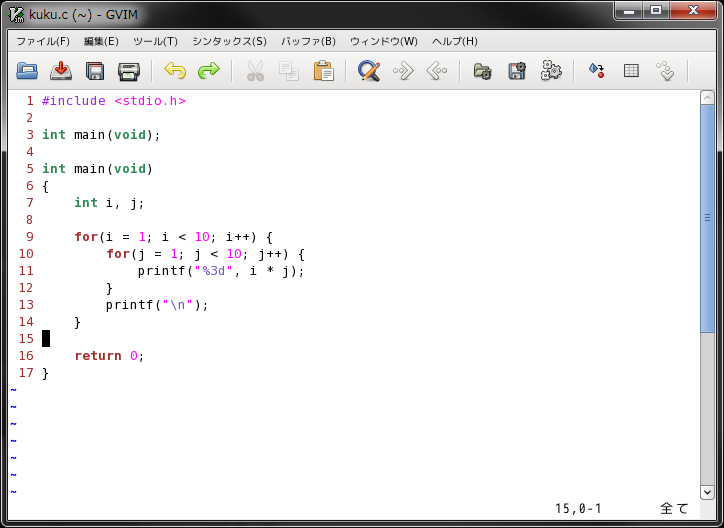Click the Find Previous arrow icon
The height and width of the screenshot is (528, 724).
tap(437, 71)
